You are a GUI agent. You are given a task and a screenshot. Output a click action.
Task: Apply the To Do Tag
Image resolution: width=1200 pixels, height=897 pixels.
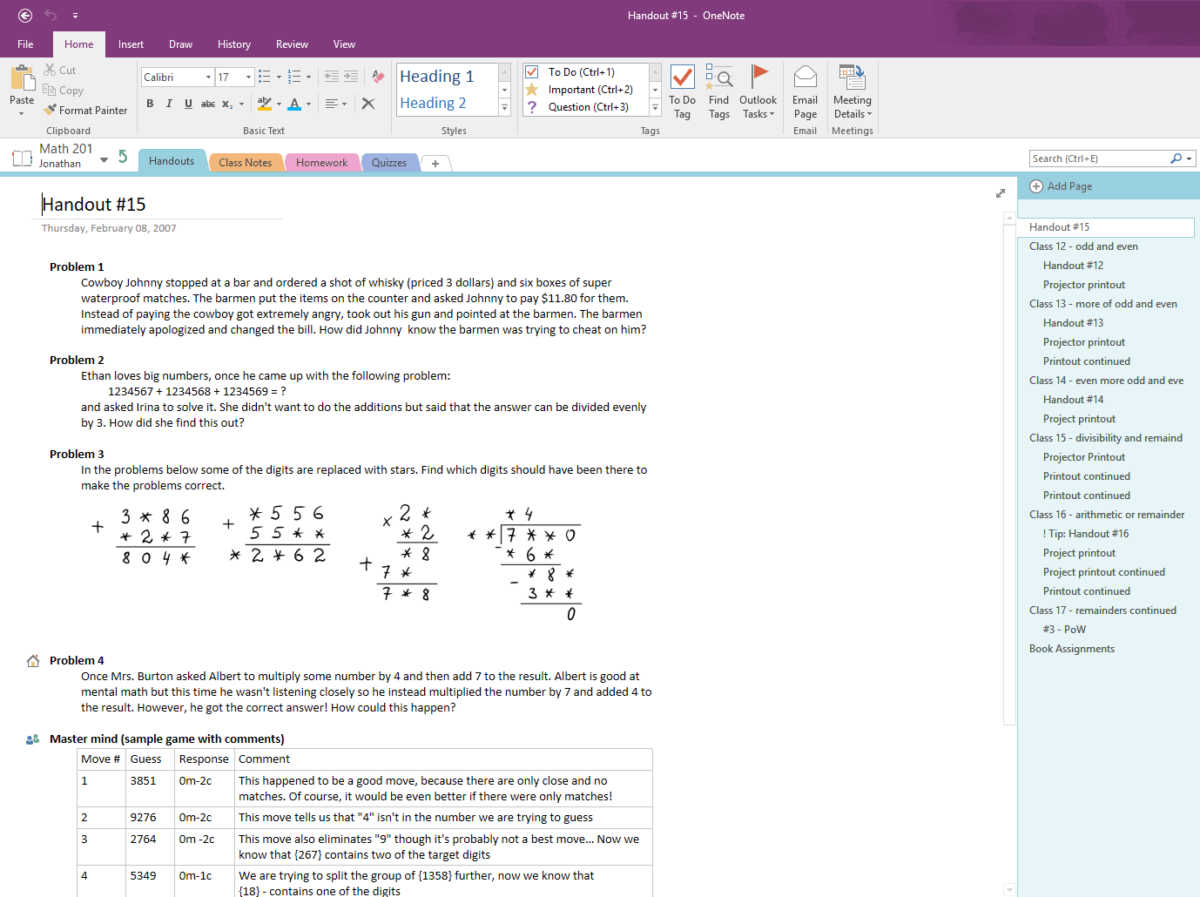click(682, 90)
